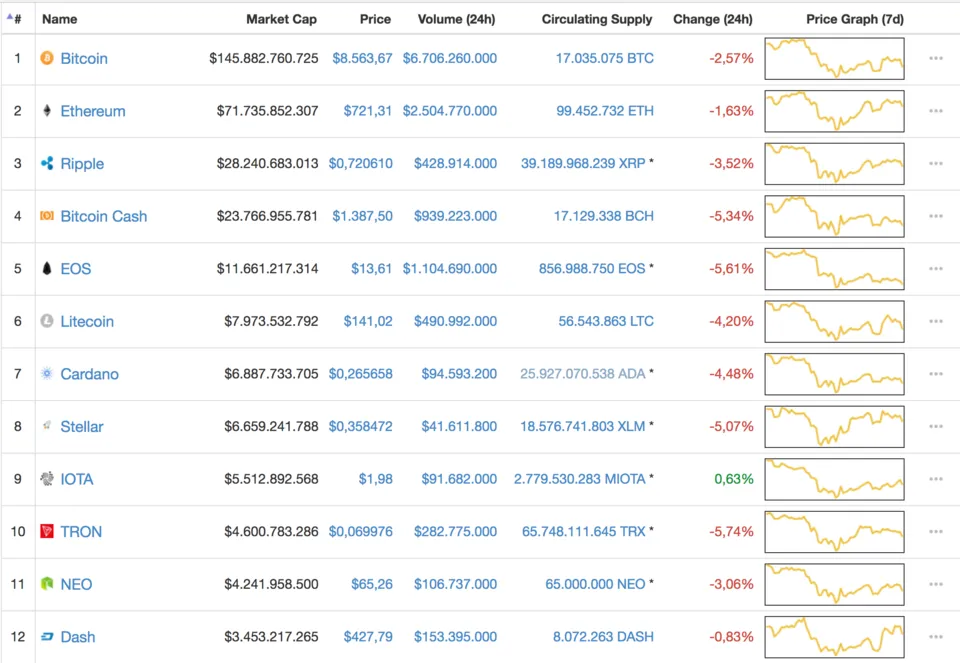Click the Price Graph (7d) column header

(855, 19)
